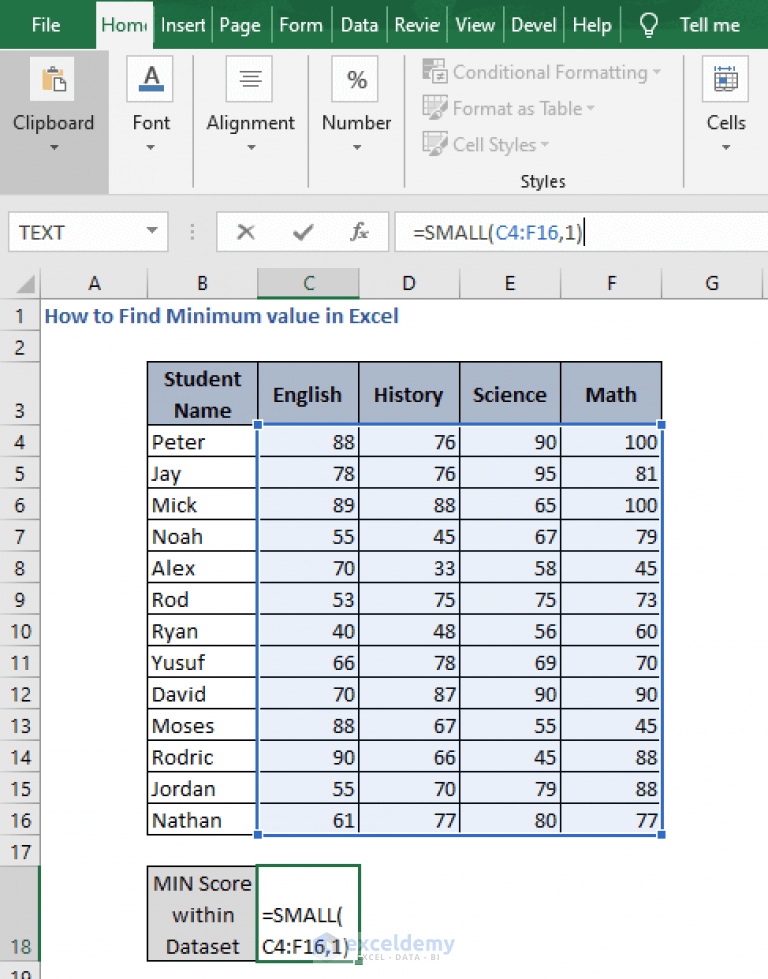Select column A header
This screenshot has width=768, height=979.
tap(94, 283)
